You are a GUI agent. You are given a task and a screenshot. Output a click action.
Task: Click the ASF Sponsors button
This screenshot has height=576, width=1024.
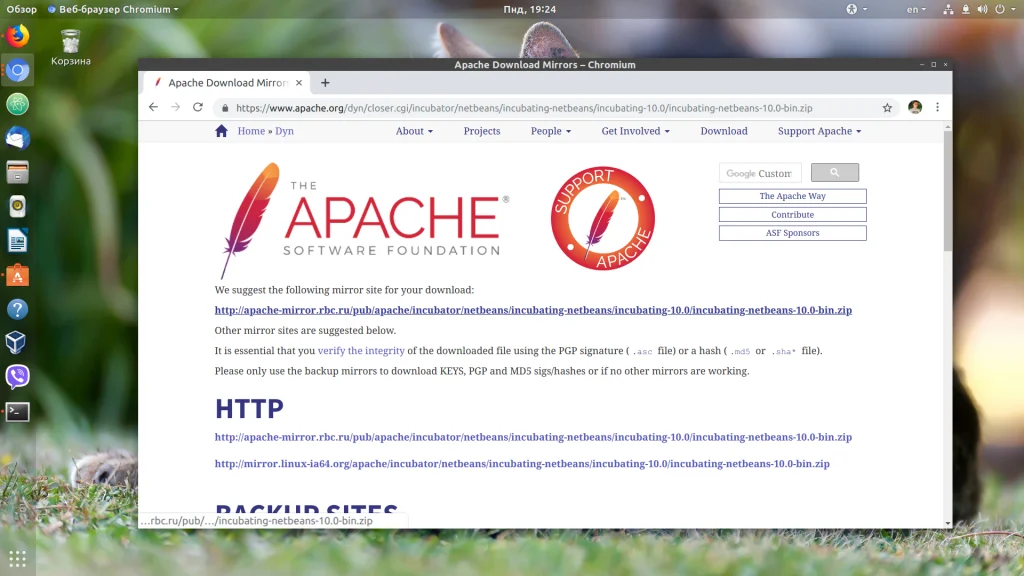tap(792, 232)
